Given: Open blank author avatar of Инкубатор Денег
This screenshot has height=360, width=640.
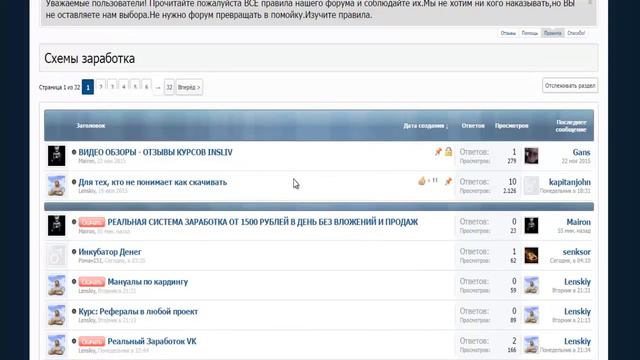Looking at the screenshot, I should [x=56, y=255].
